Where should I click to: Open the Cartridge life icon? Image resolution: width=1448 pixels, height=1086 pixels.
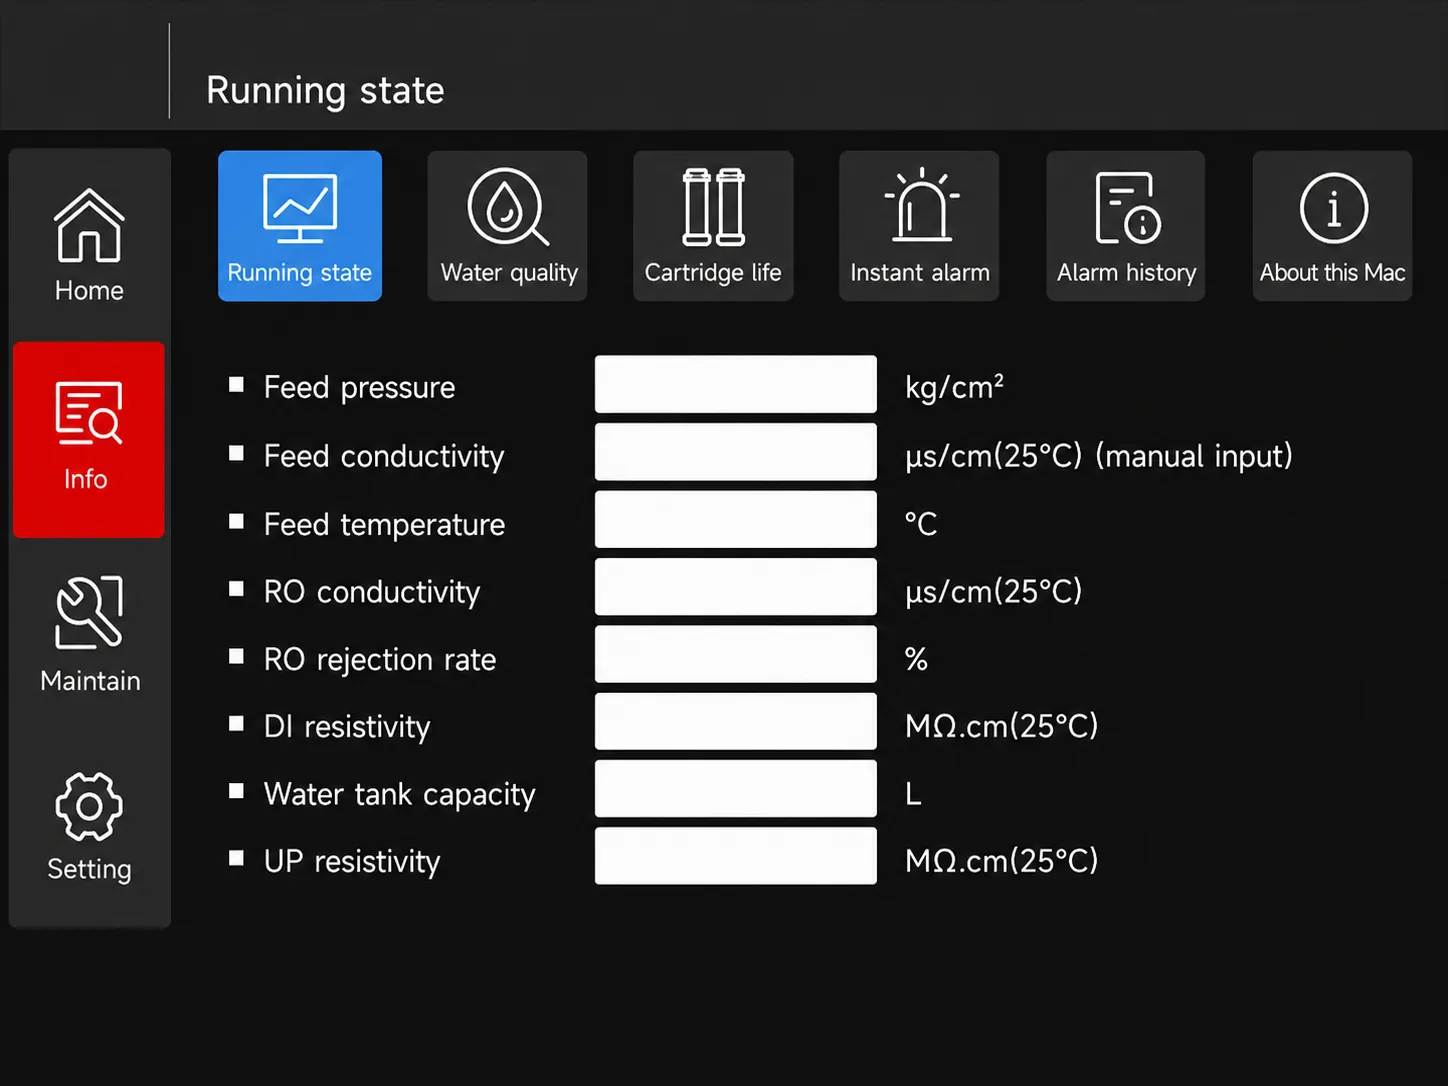713,207
